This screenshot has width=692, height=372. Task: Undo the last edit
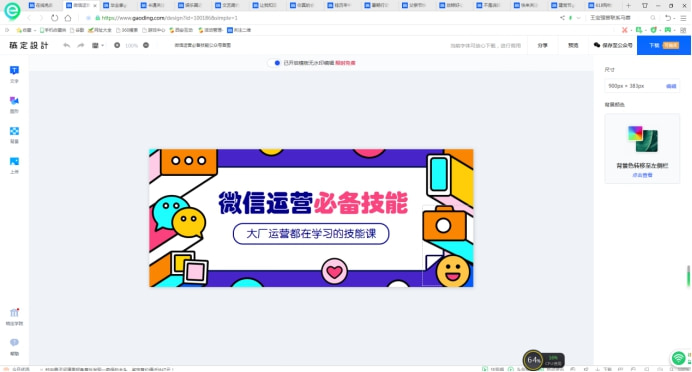tap(66, 45)
